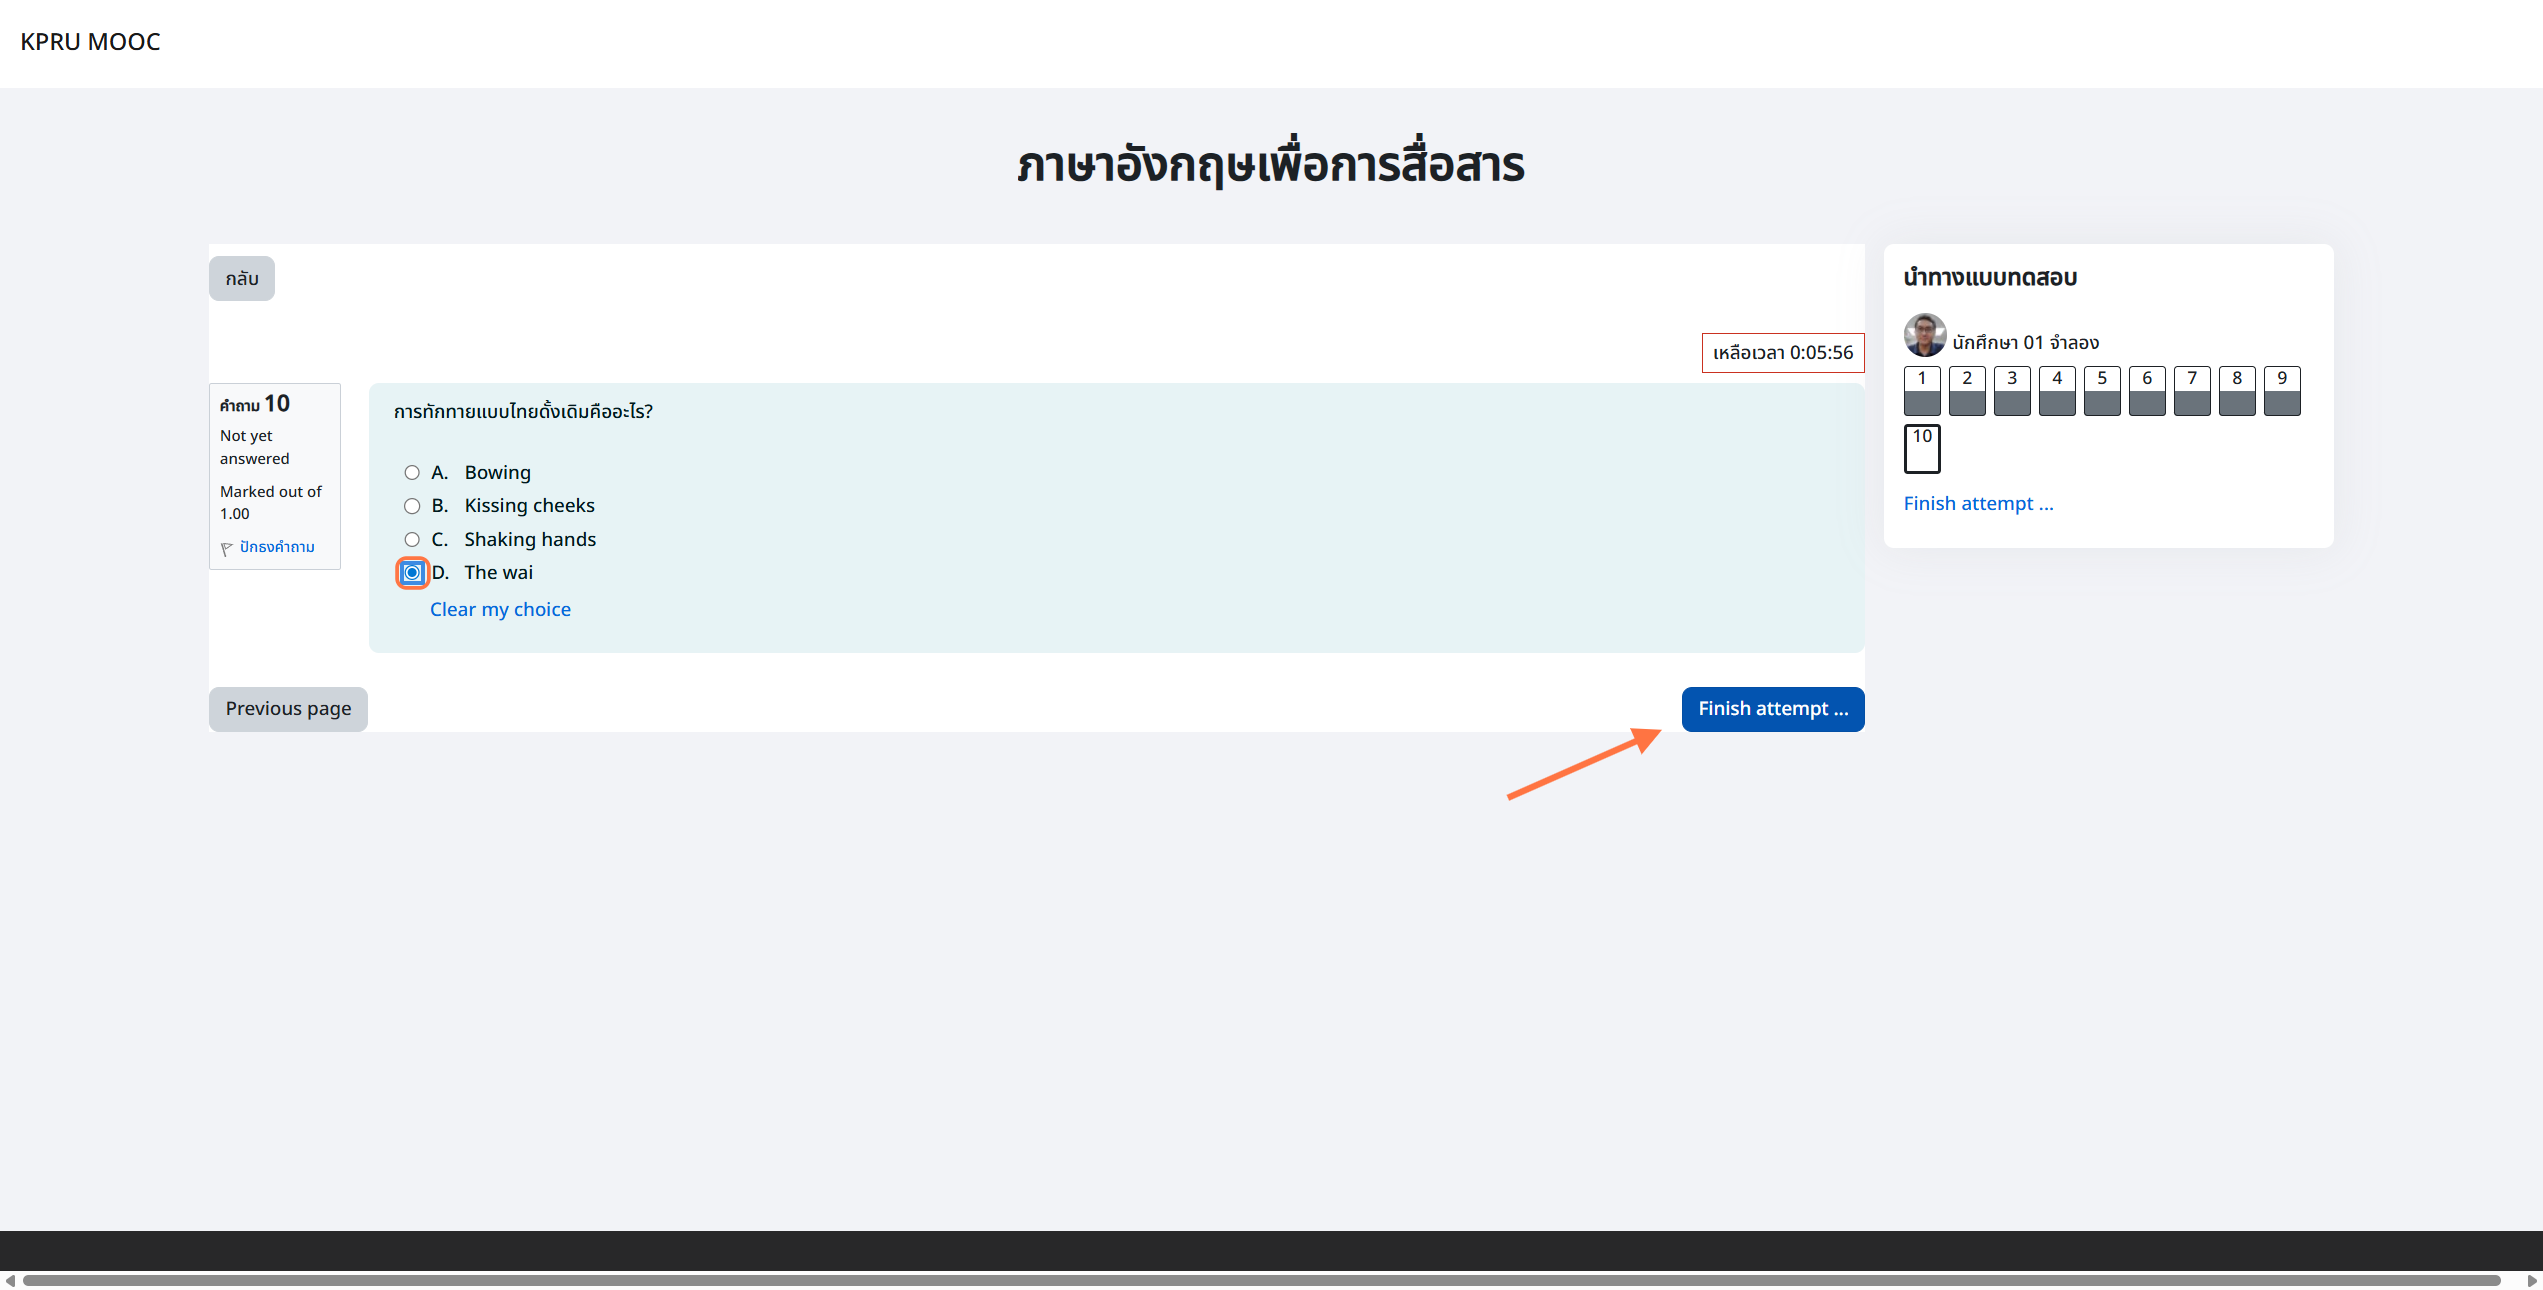
Task: Click the ปักธงคำถาม flag link
Action: 277,547
